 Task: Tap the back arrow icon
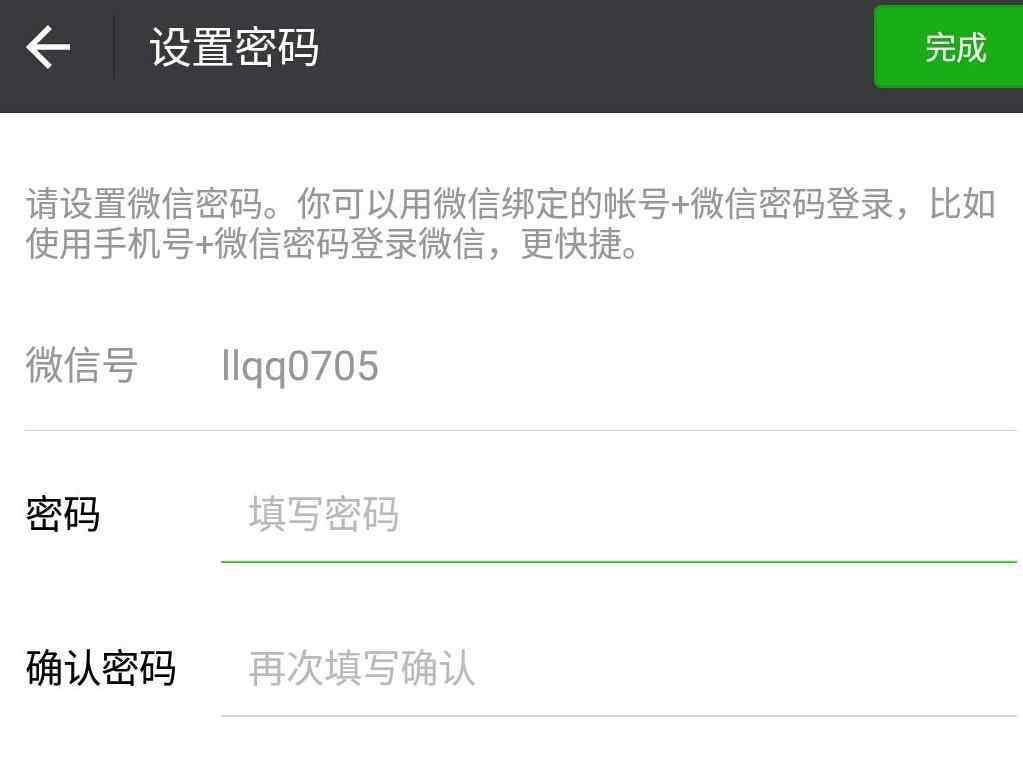click(x=48, y=47)
